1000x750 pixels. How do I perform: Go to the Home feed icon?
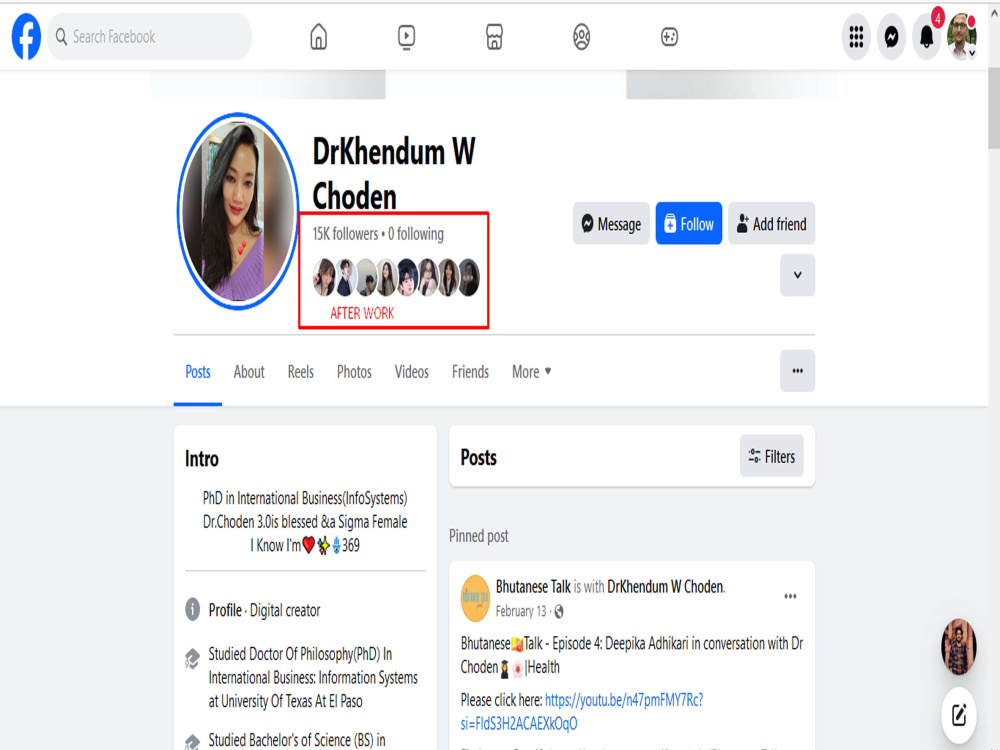click(318, 37)
